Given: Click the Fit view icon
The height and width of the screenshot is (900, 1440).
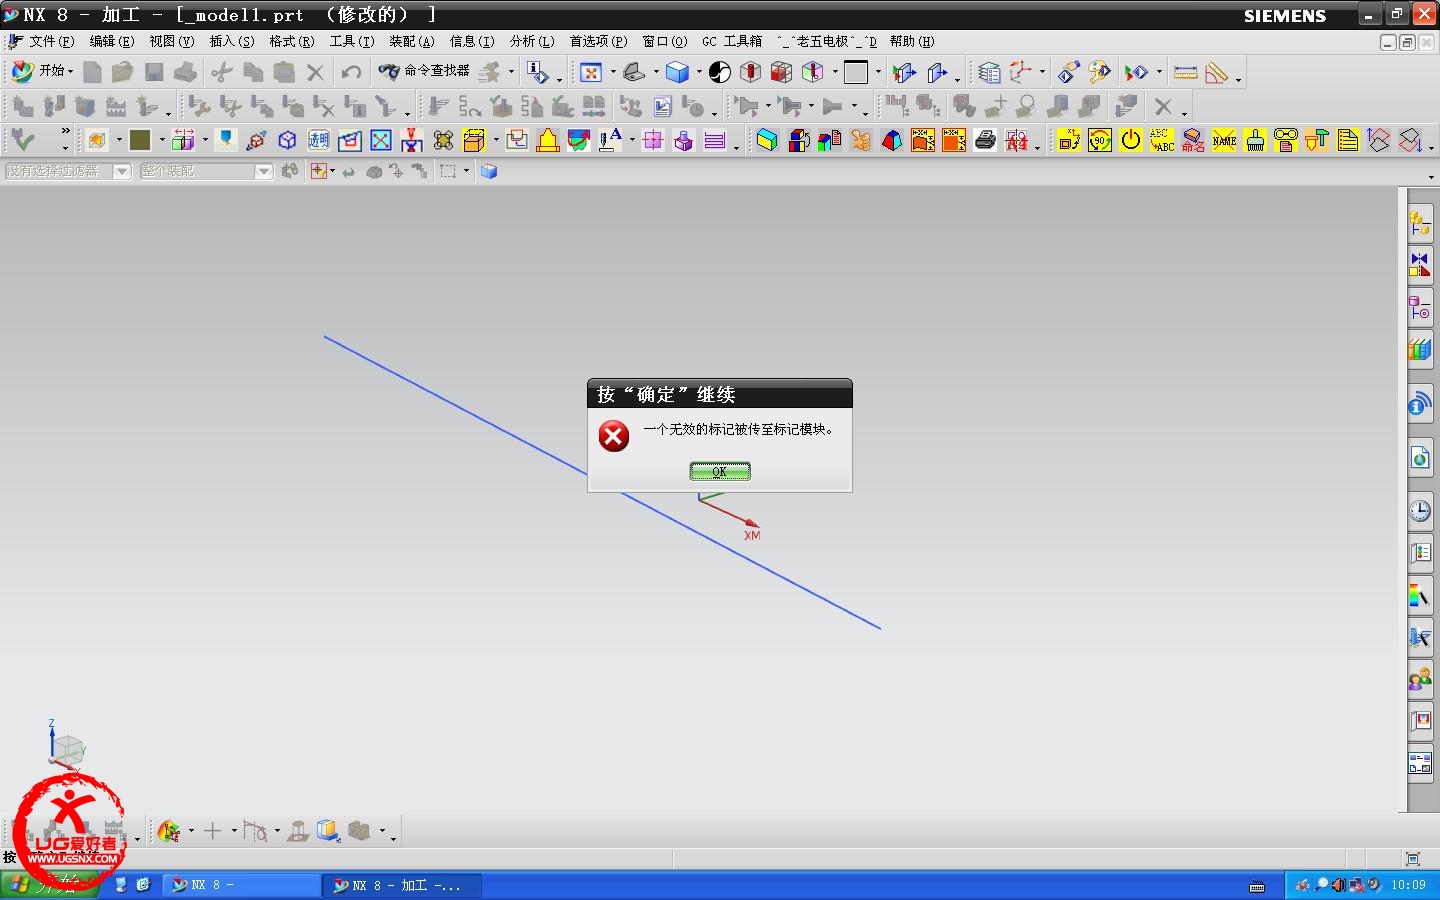Looking at the screenshot, I should point(591,72).
